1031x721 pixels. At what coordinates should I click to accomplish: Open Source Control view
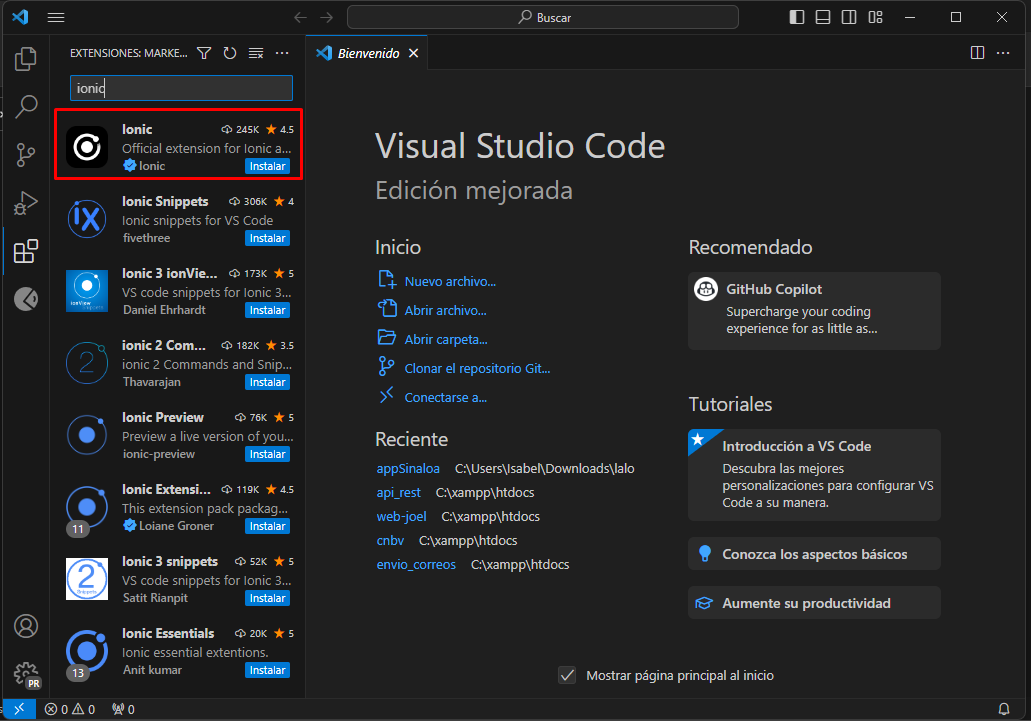coord(26,155)
